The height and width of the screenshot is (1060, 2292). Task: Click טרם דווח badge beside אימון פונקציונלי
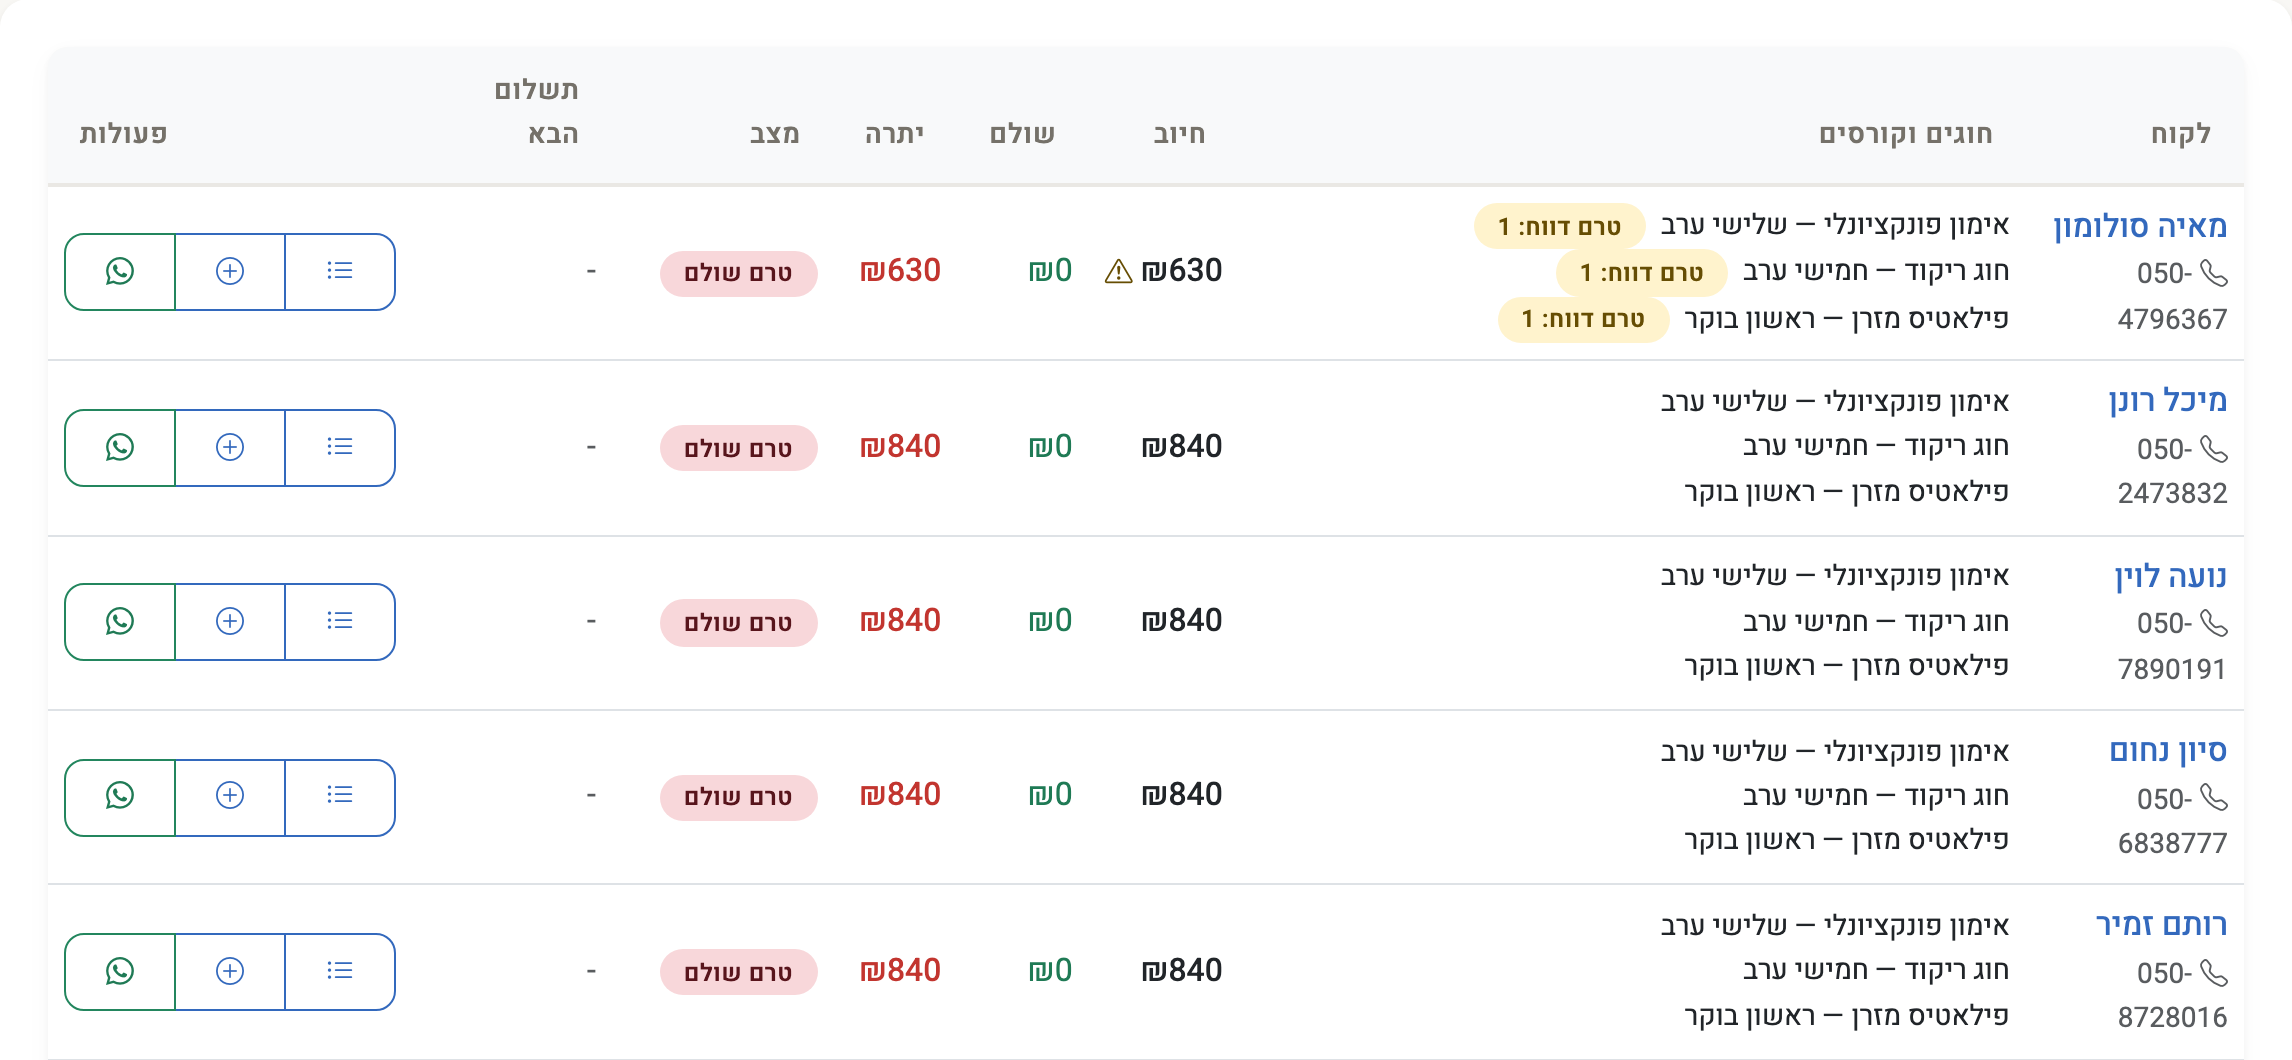click(1559, 227)
